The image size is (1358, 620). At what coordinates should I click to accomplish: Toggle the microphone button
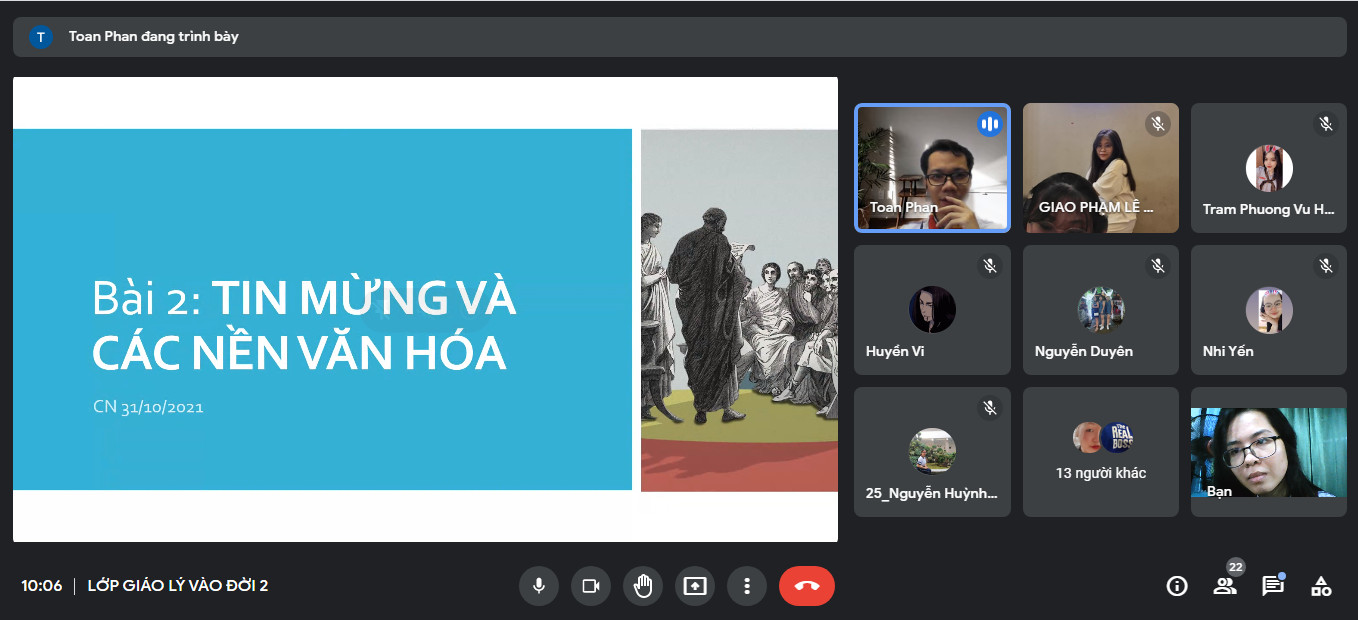(539, 586)
